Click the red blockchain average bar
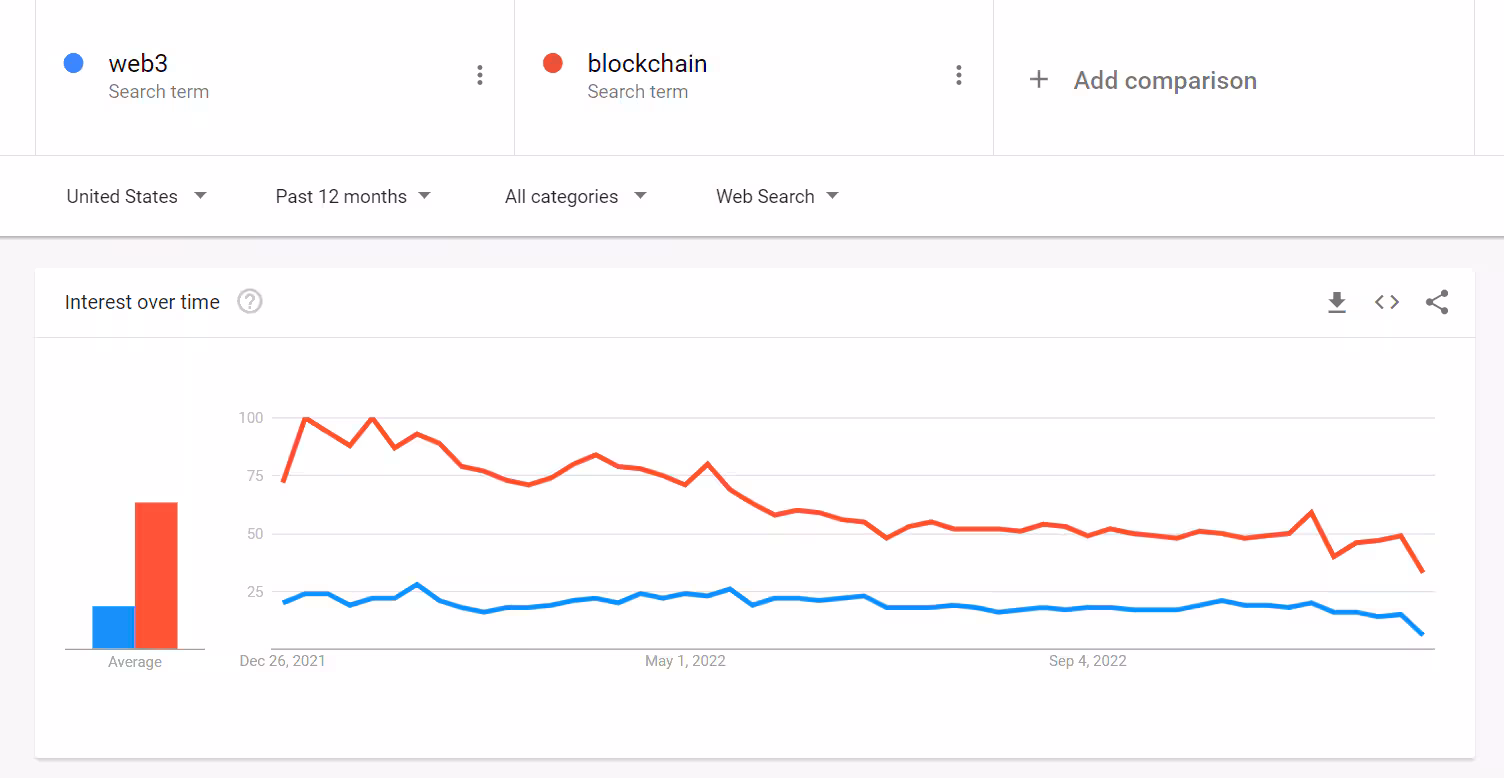 [156, 575]
